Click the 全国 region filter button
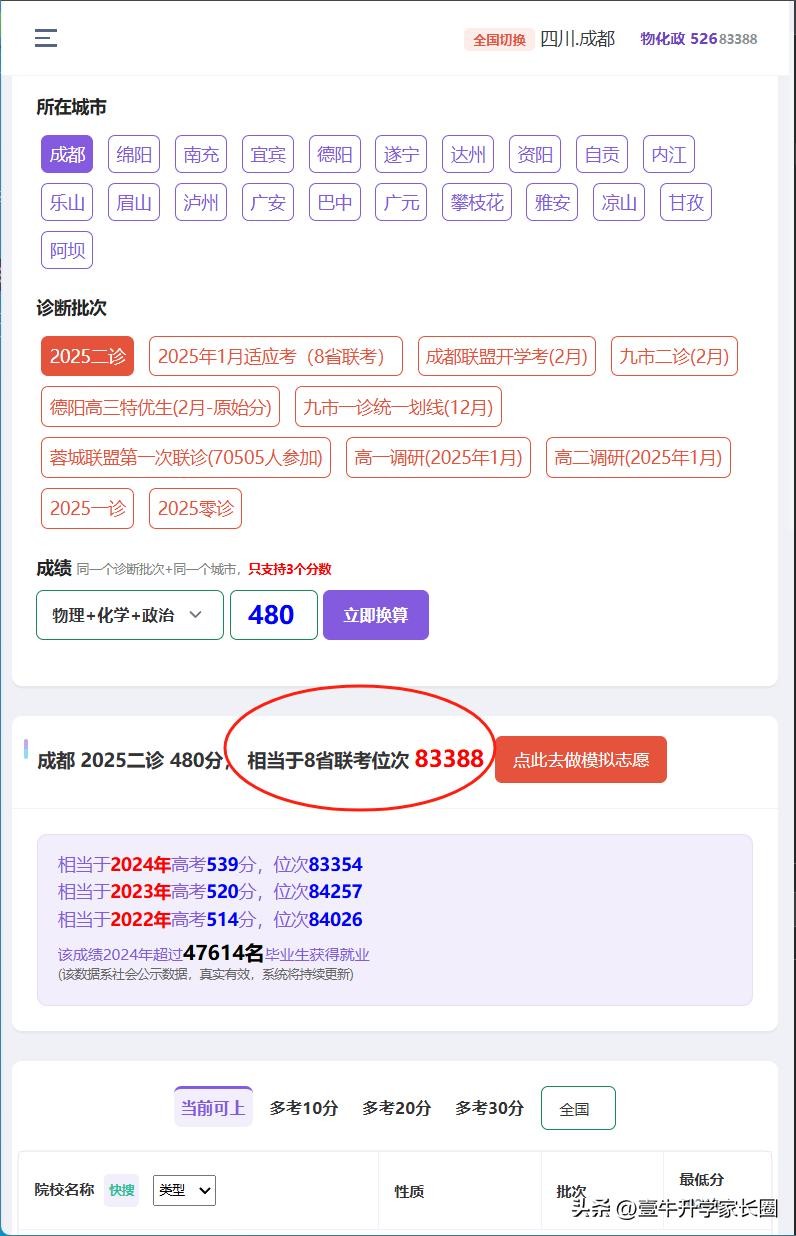796x1236 pixels. point(577,1108)
